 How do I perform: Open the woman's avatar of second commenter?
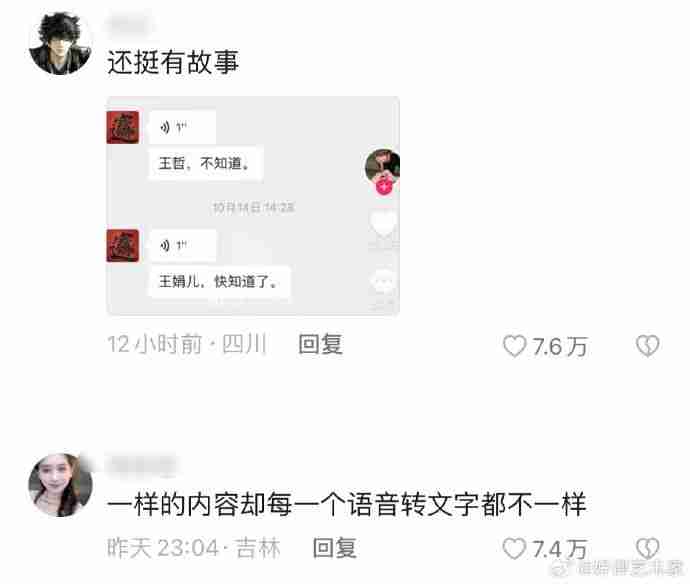[60, 485]
